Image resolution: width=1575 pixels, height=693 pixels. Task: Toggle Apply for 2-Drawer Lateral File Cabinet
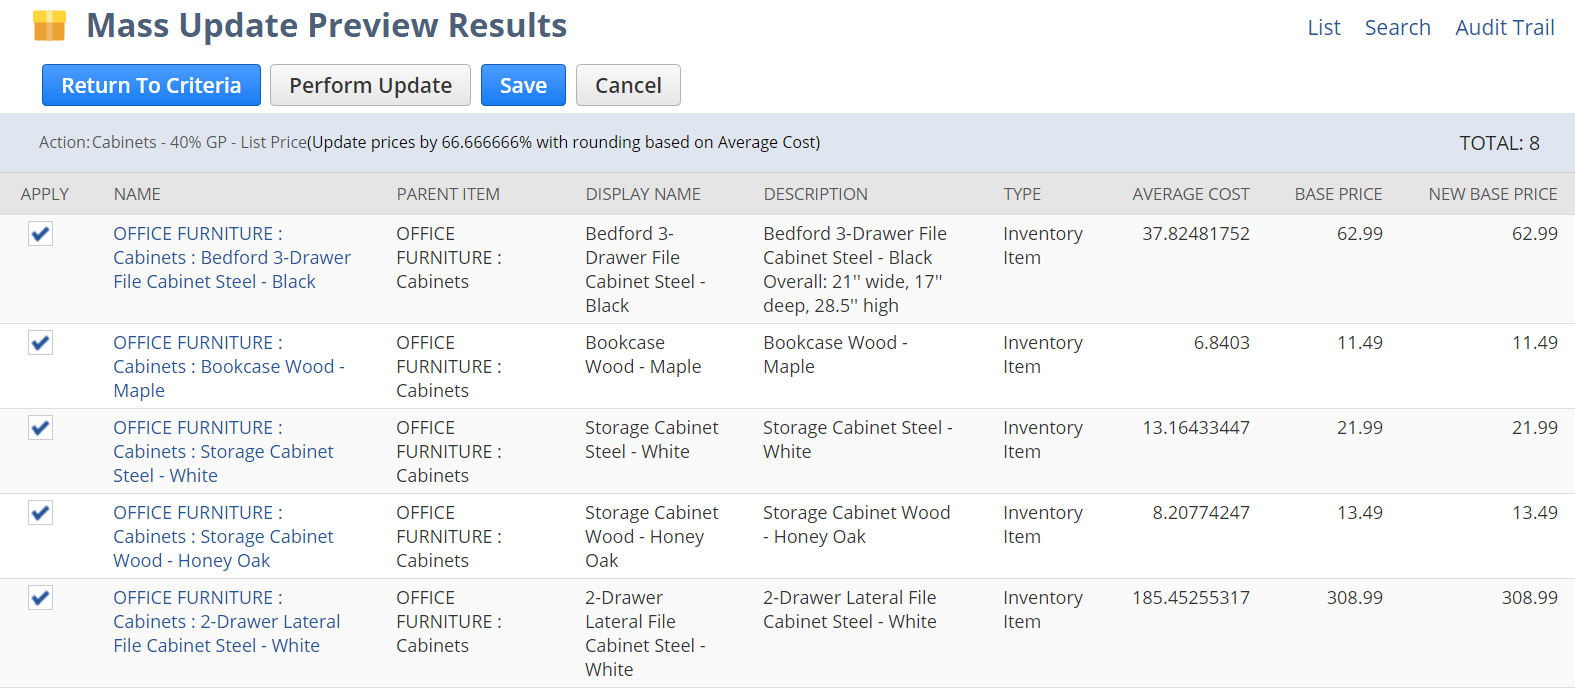coord(40,598)
